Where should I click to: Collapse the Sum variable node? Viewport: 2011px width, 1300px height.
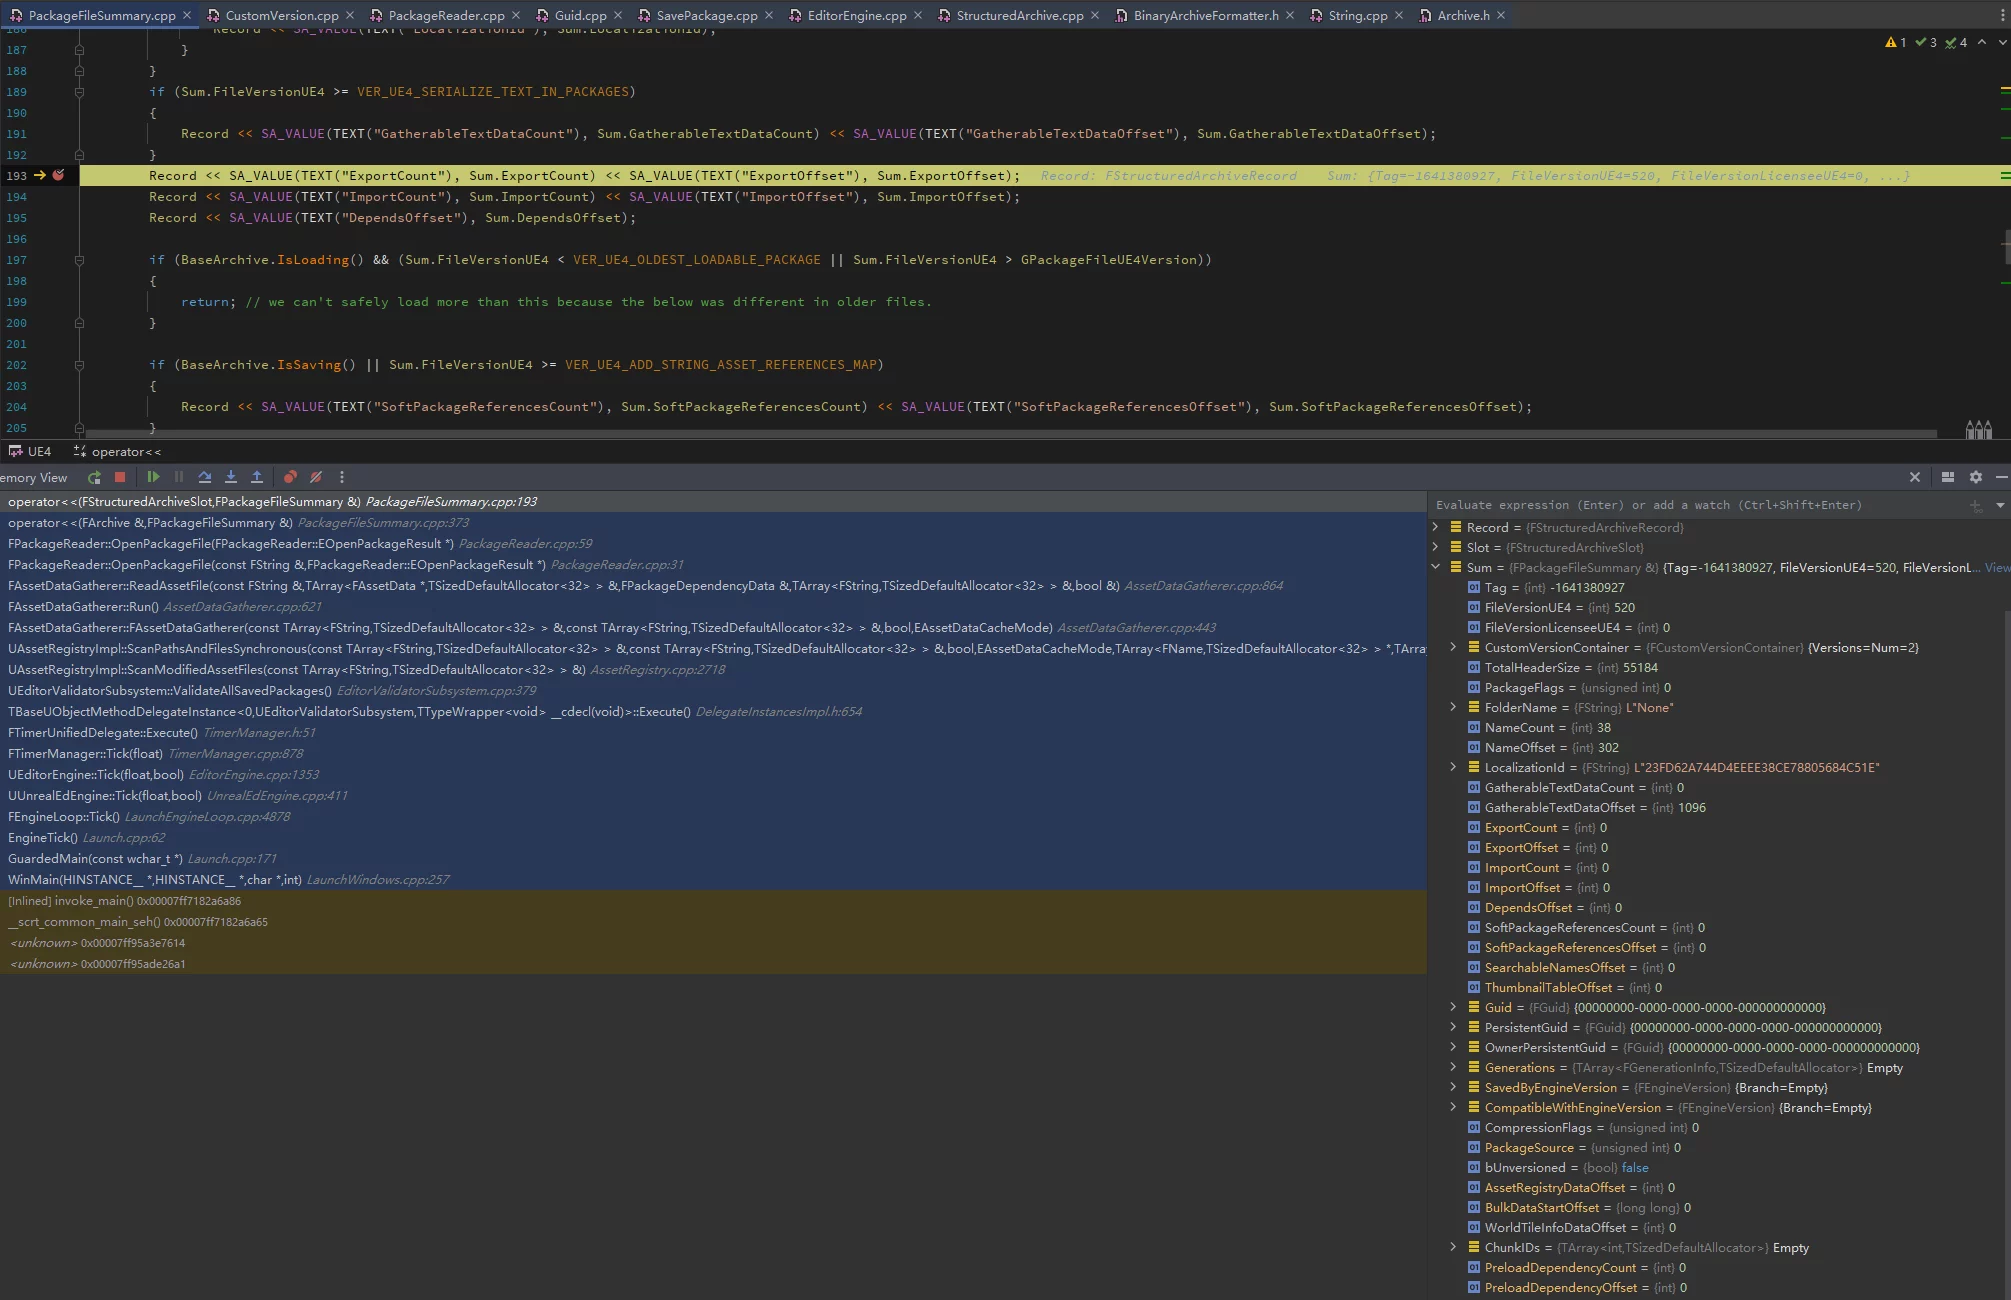pos(1436,568)
